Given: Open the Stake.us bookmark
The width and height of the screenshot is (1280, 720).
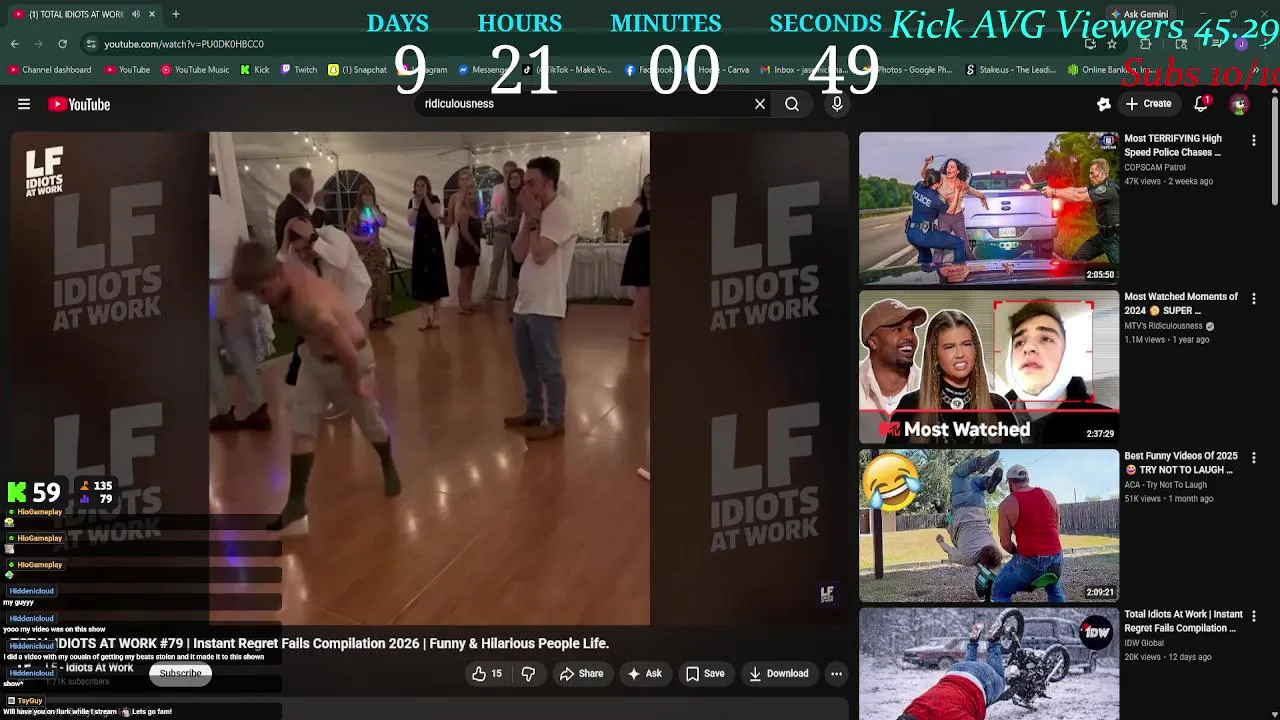Looking at the screenshot, I should [x=1009, y=70].
